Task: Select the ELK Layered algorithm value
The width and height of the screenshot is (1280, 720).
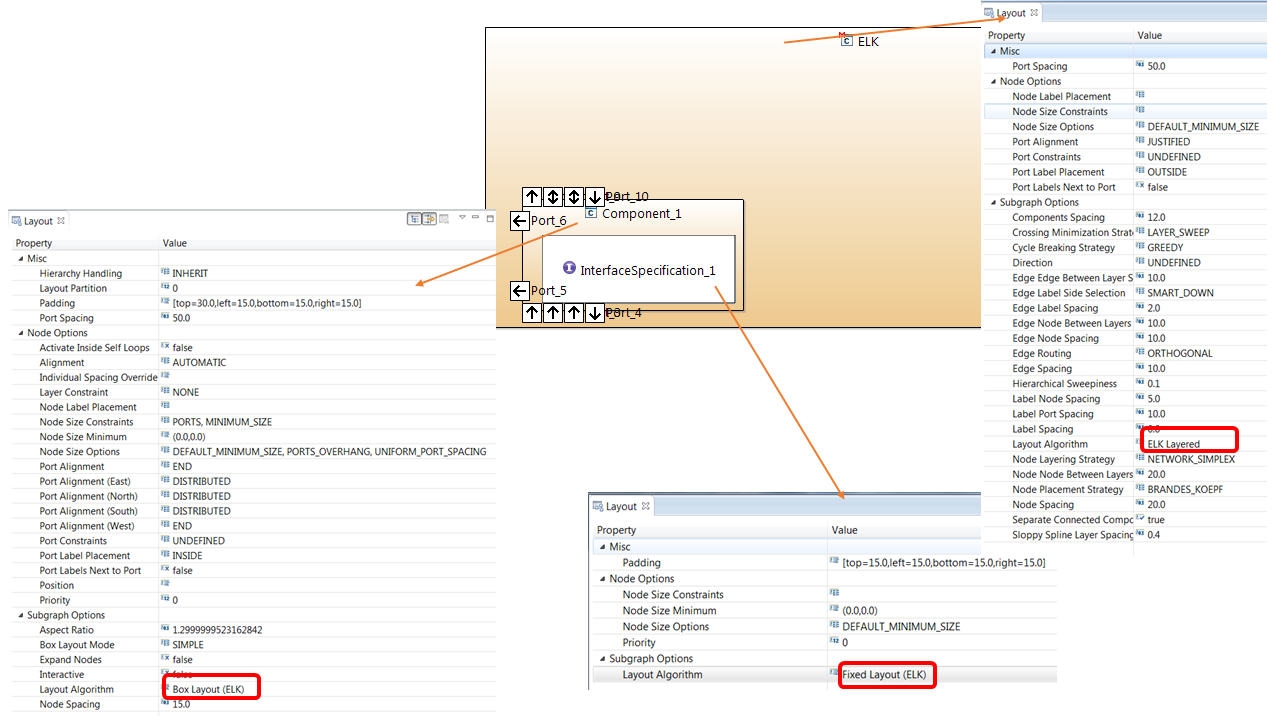Action: click(x=1174, y=444)
